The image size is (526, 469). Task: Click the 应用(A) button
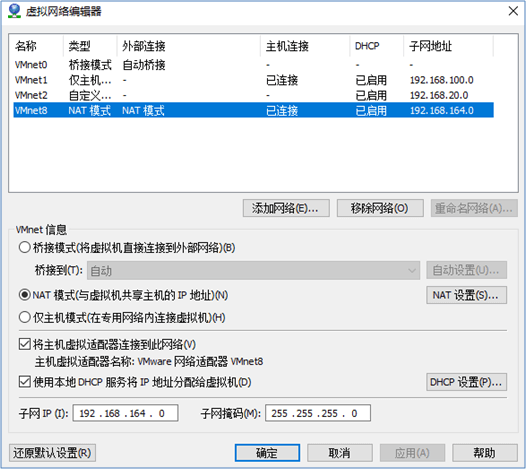[x=412, y=453]
